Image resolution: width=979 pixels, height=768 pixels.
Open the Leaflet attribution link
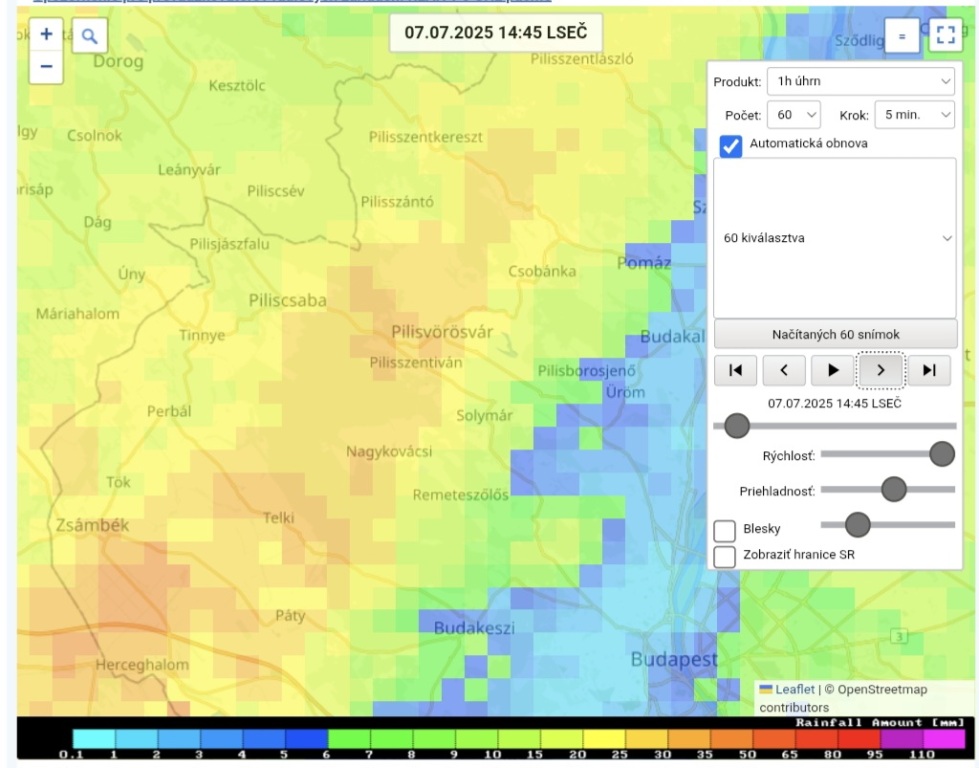[795, 689]
